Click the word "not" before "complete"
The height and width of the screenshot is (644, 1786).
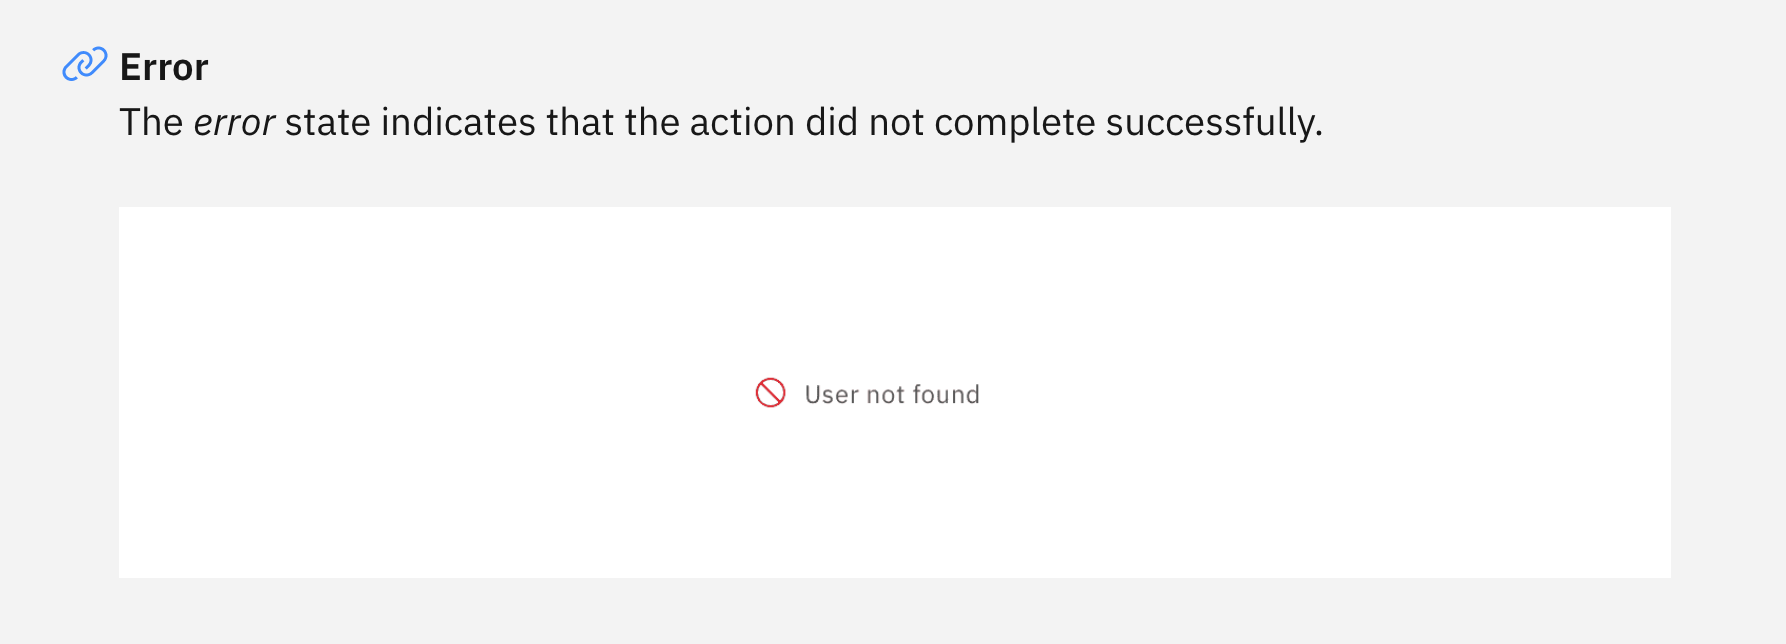pos(896,124)
